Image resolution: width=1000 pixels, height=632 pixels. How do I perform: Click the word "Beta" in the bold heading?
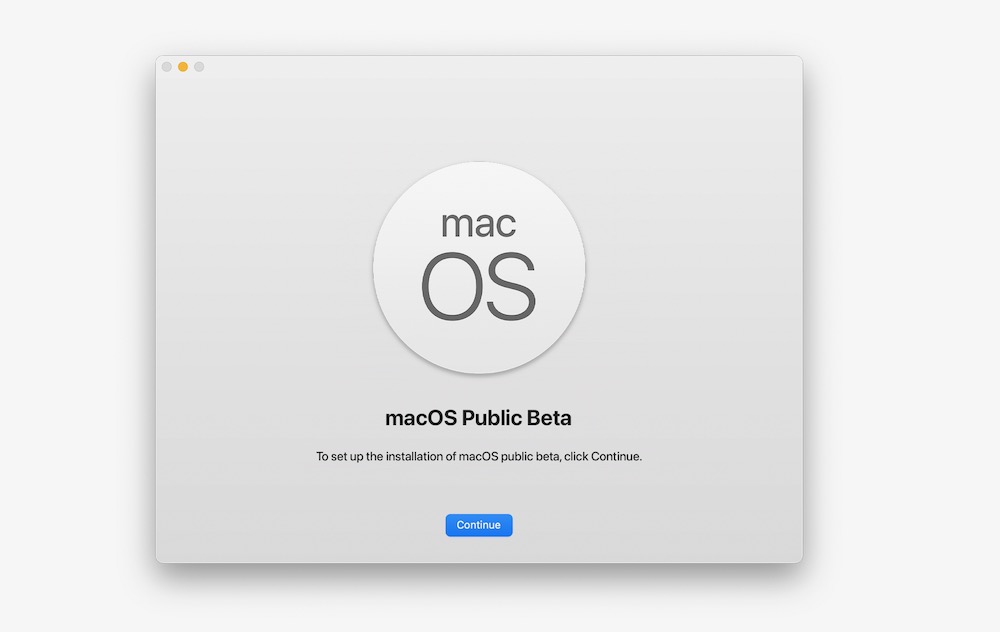551,417
